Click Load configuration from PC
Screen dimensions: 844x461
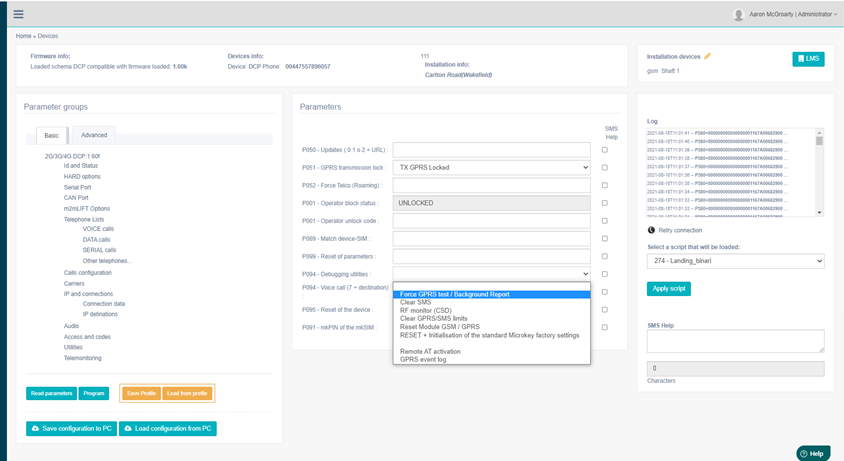[x=167, y=429]
